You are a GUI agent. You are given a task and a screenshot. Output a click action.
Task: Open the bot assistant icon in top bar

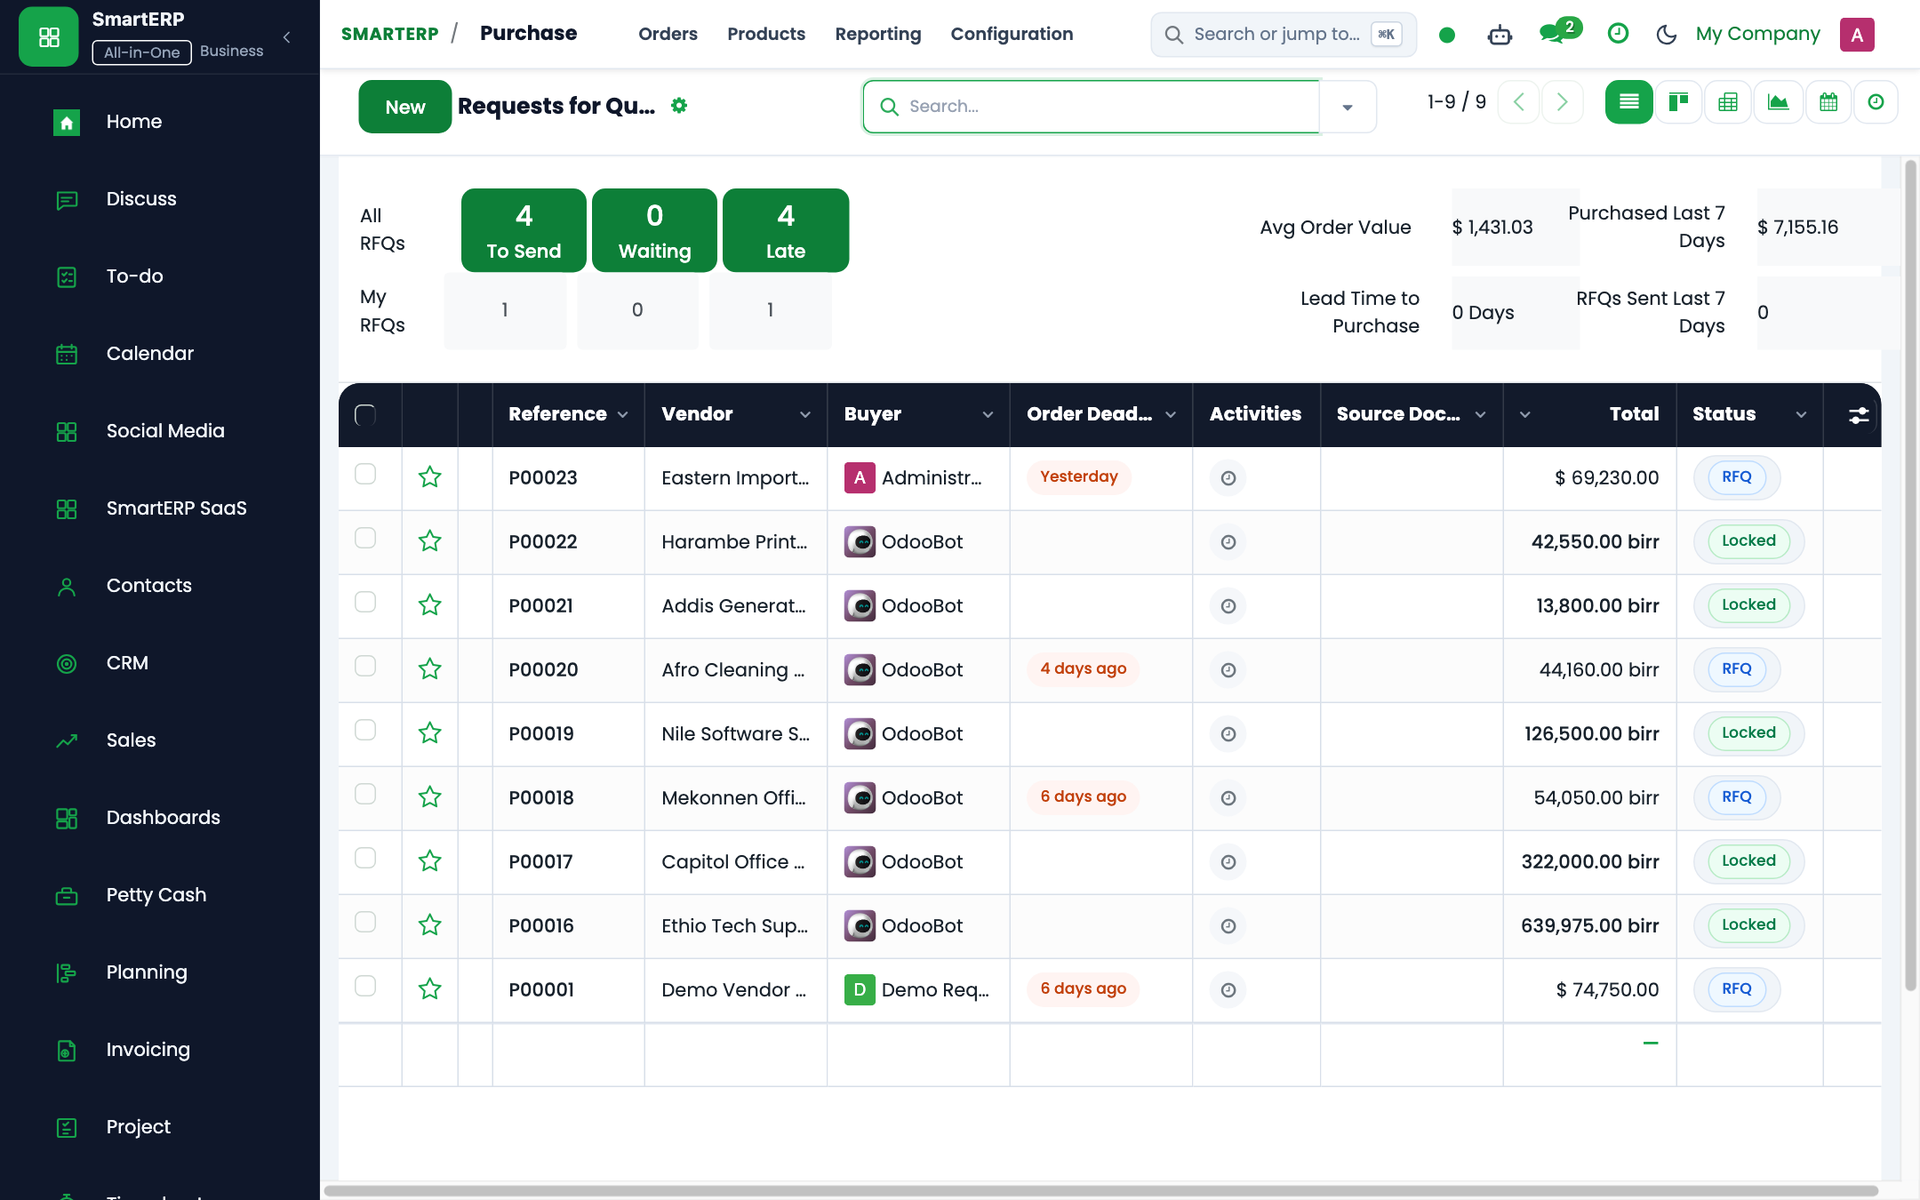[1499, 35]
